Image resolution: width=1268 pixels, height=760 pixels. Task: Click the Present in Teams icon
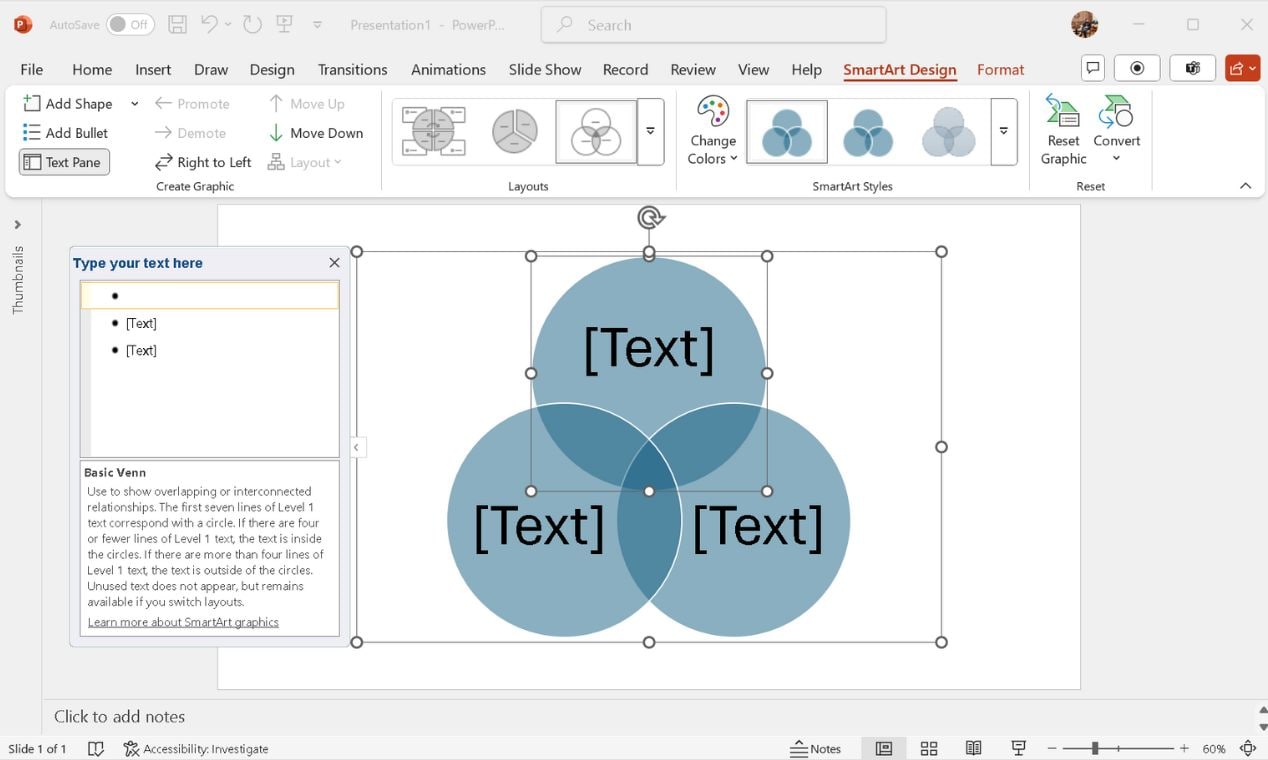click(1192, 68)
